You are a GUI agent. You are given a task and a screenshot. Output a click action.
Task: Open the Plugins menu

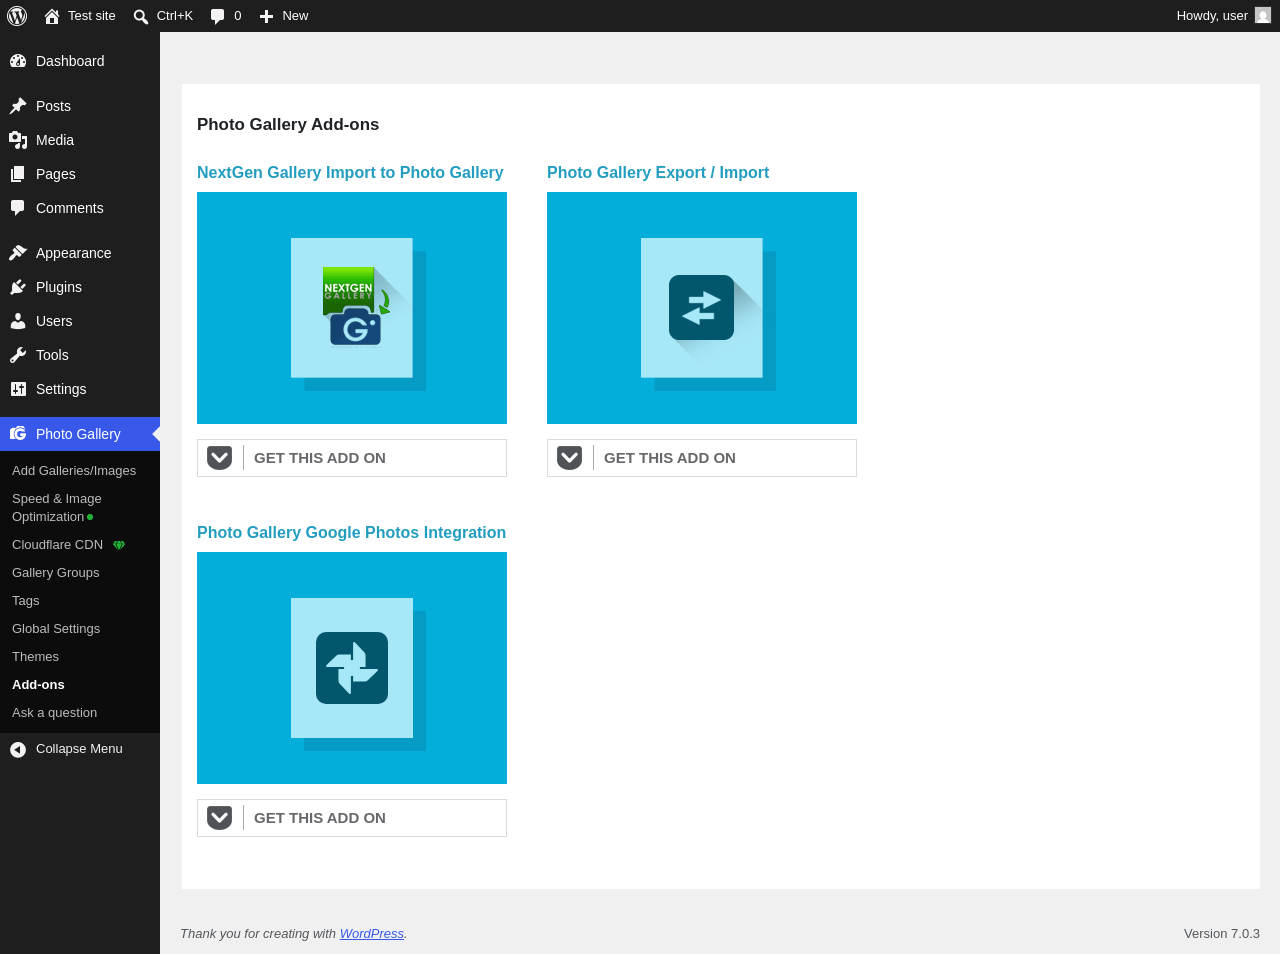80,287
